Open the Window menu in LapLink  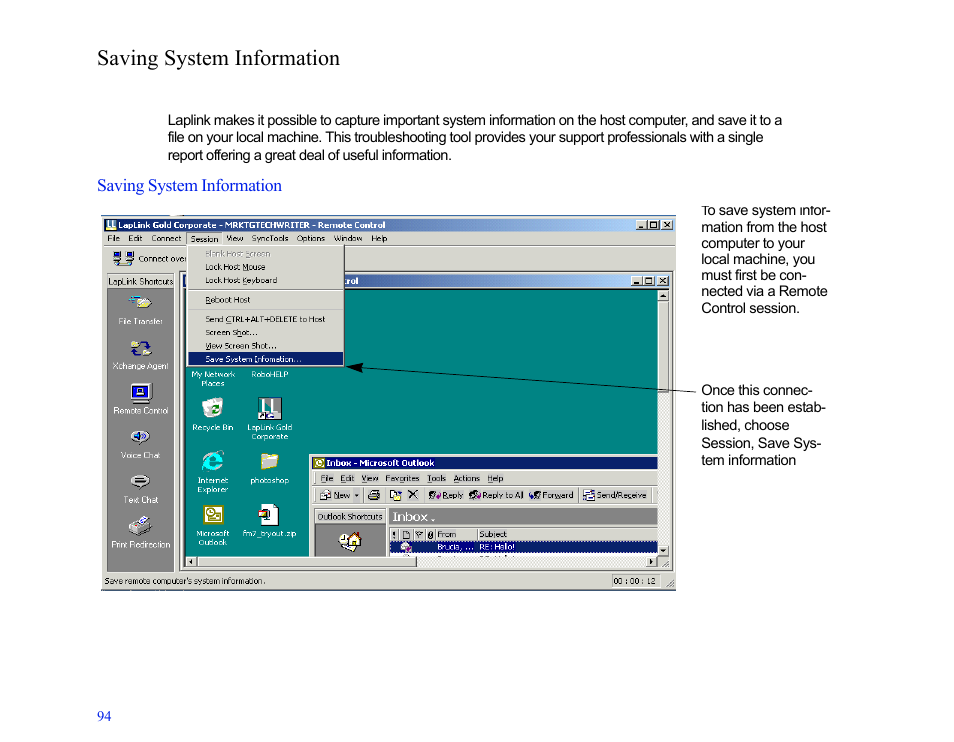coord(347,238)
